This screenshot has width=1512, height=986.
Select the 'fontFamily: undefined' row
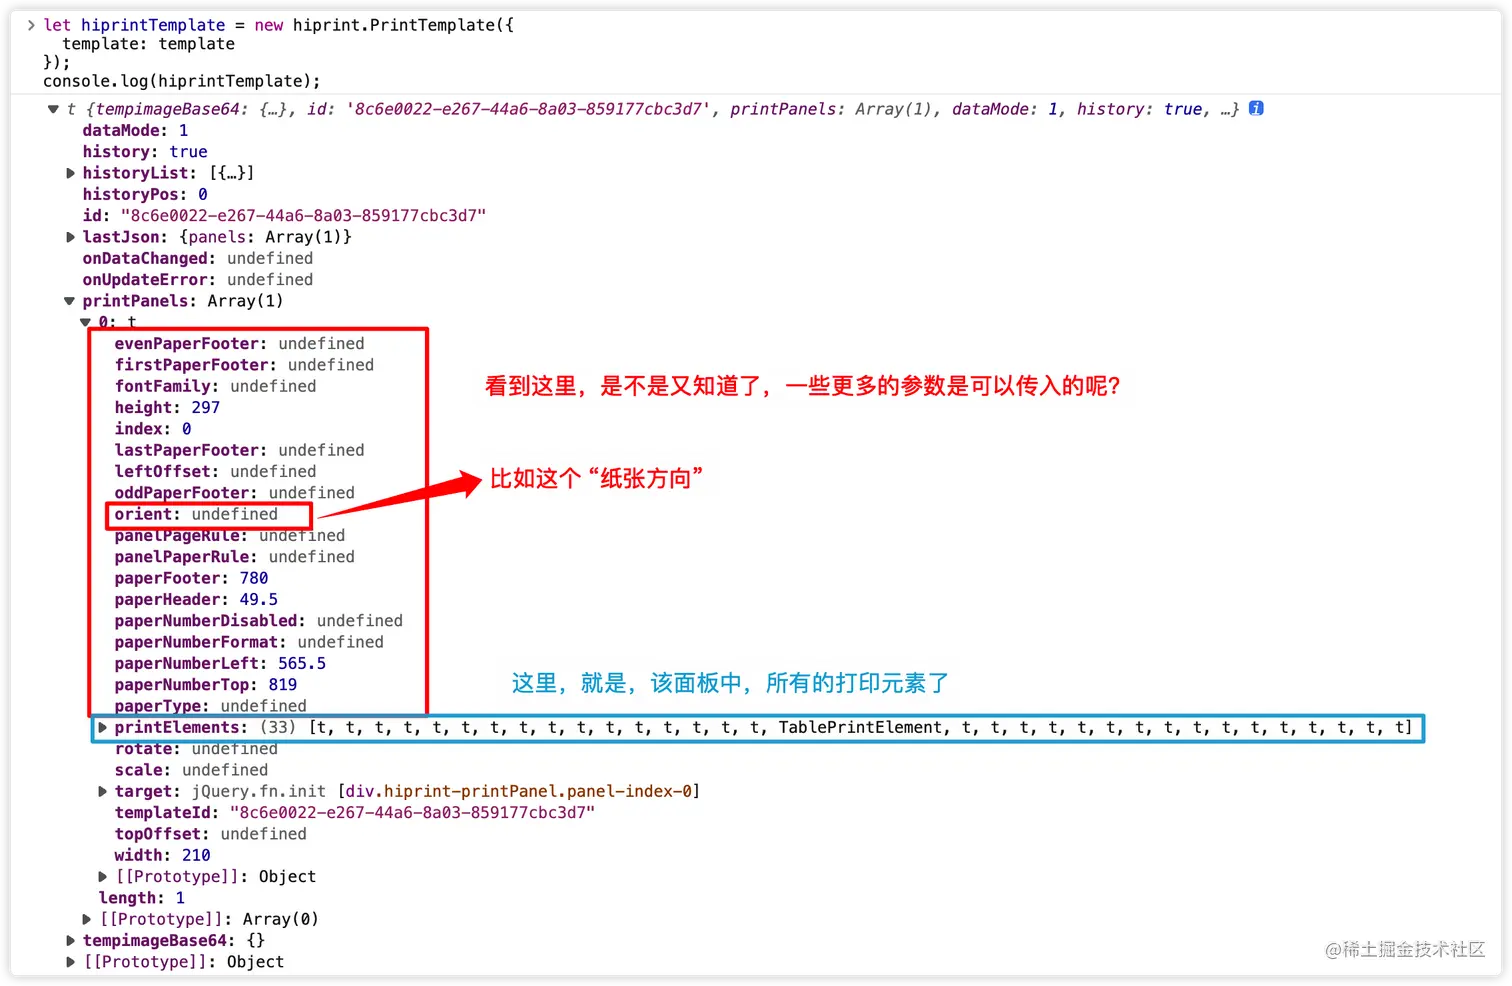(x=215, y=386)
